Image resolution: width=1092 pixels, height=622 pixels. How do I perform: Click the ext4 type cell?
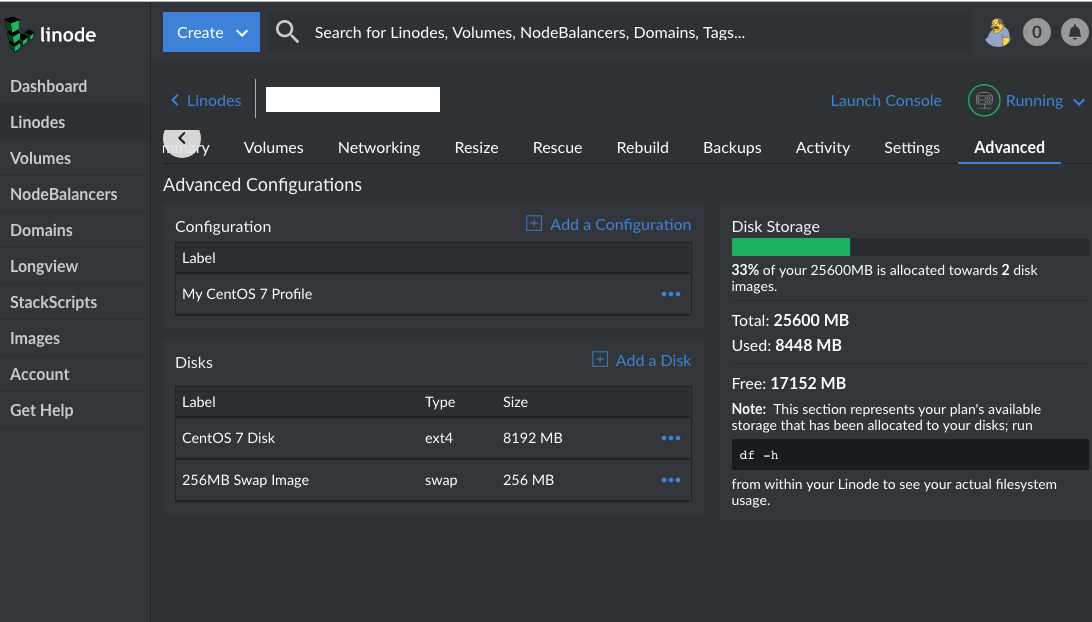click(439, 438)
